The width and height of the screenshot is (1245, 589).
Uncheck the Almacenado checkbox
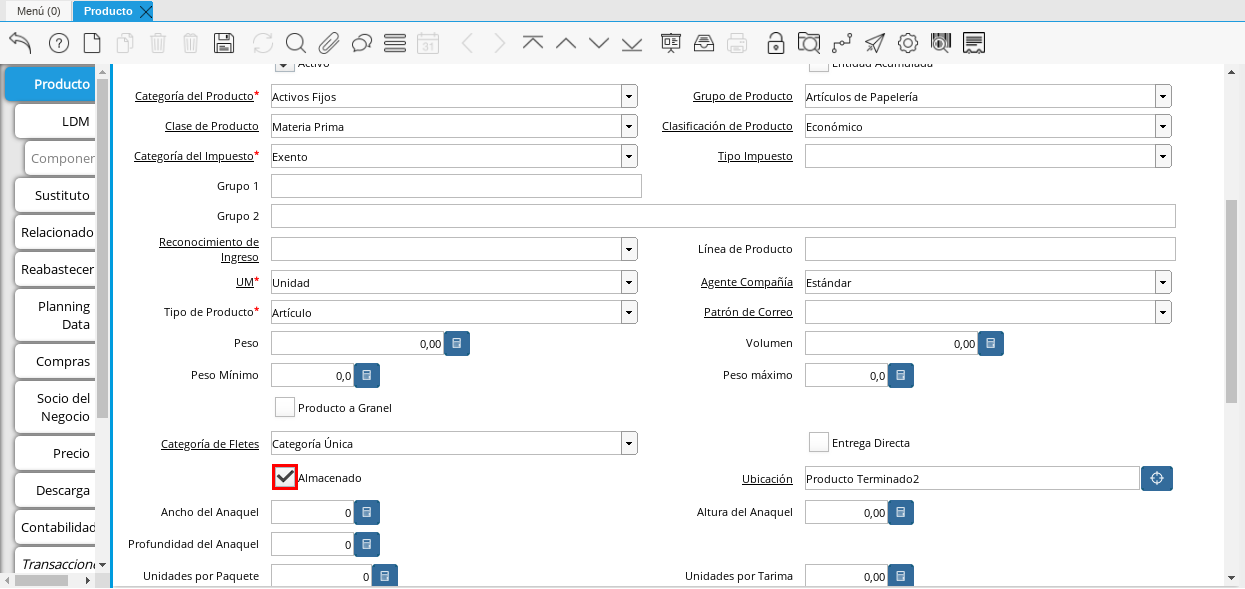pos(285,477)
